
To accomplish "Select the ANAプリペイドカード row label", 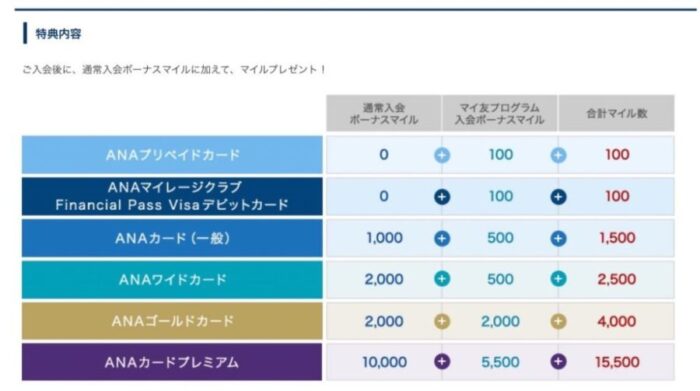I will coord(172,155).
